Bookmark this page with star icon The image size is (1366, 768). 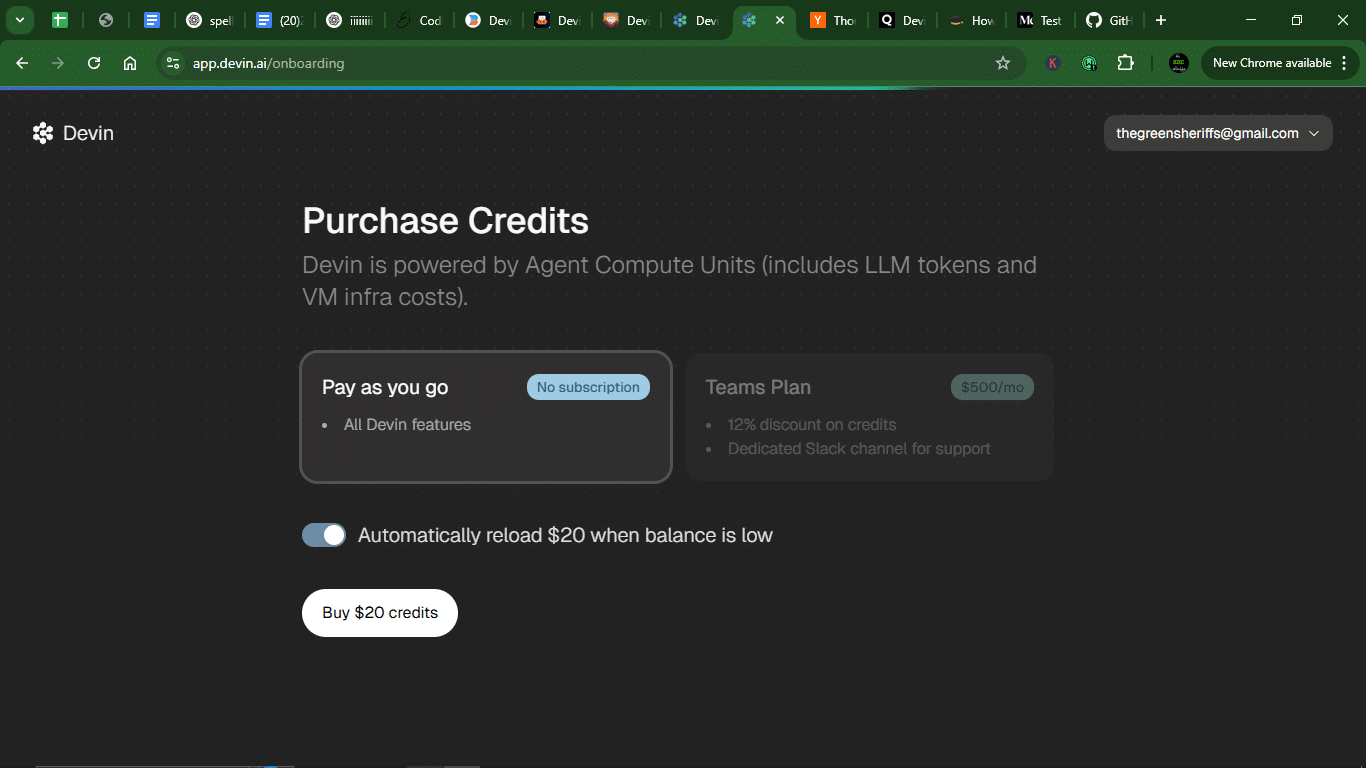[x=1003, y=63]
